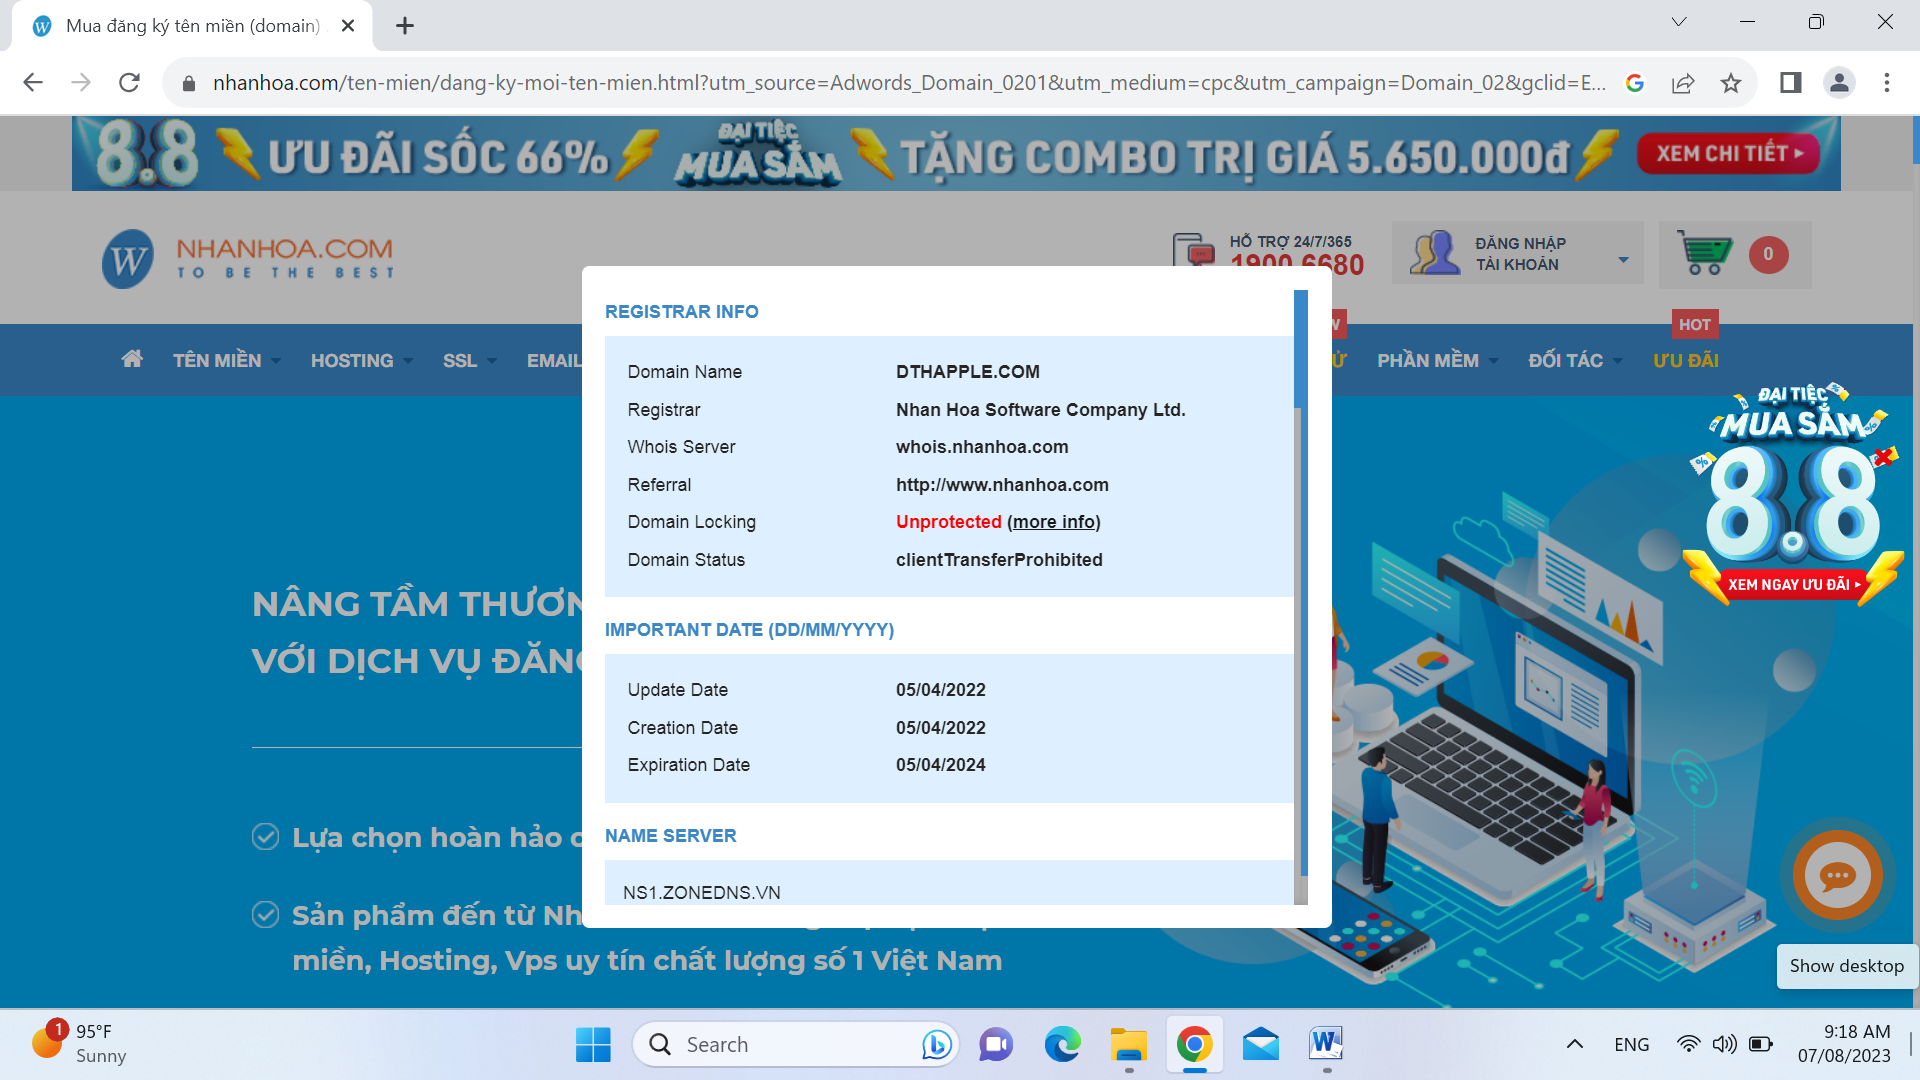Open a new browser tab

coord(405,26)
